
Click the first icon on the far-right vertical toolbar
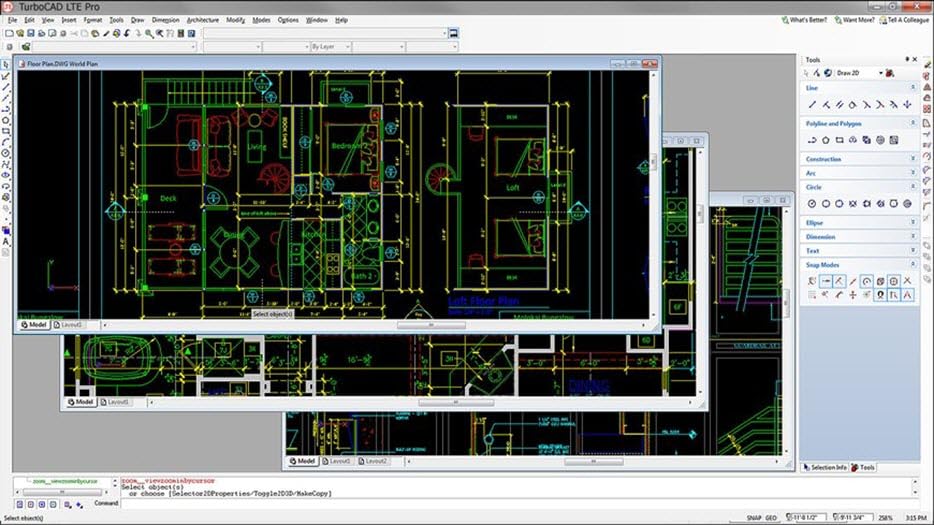927,64
